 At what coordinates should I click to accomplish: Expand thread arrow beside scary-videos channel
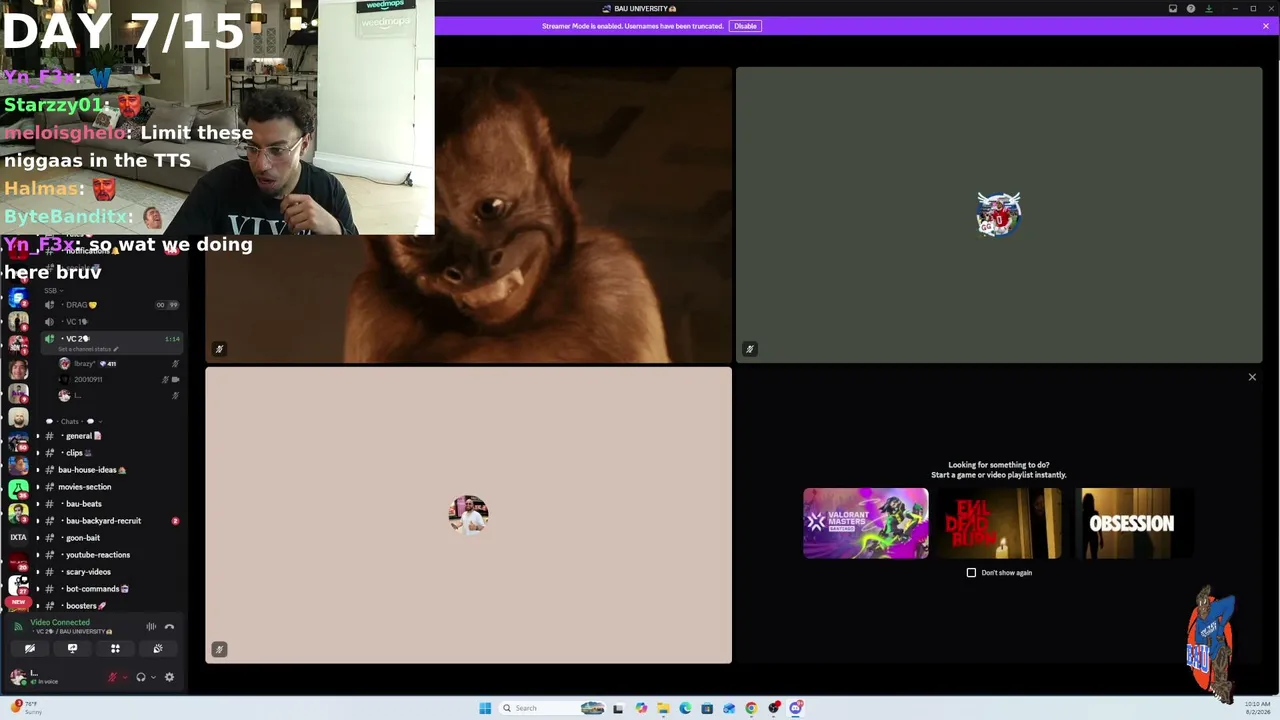(38, 572)
